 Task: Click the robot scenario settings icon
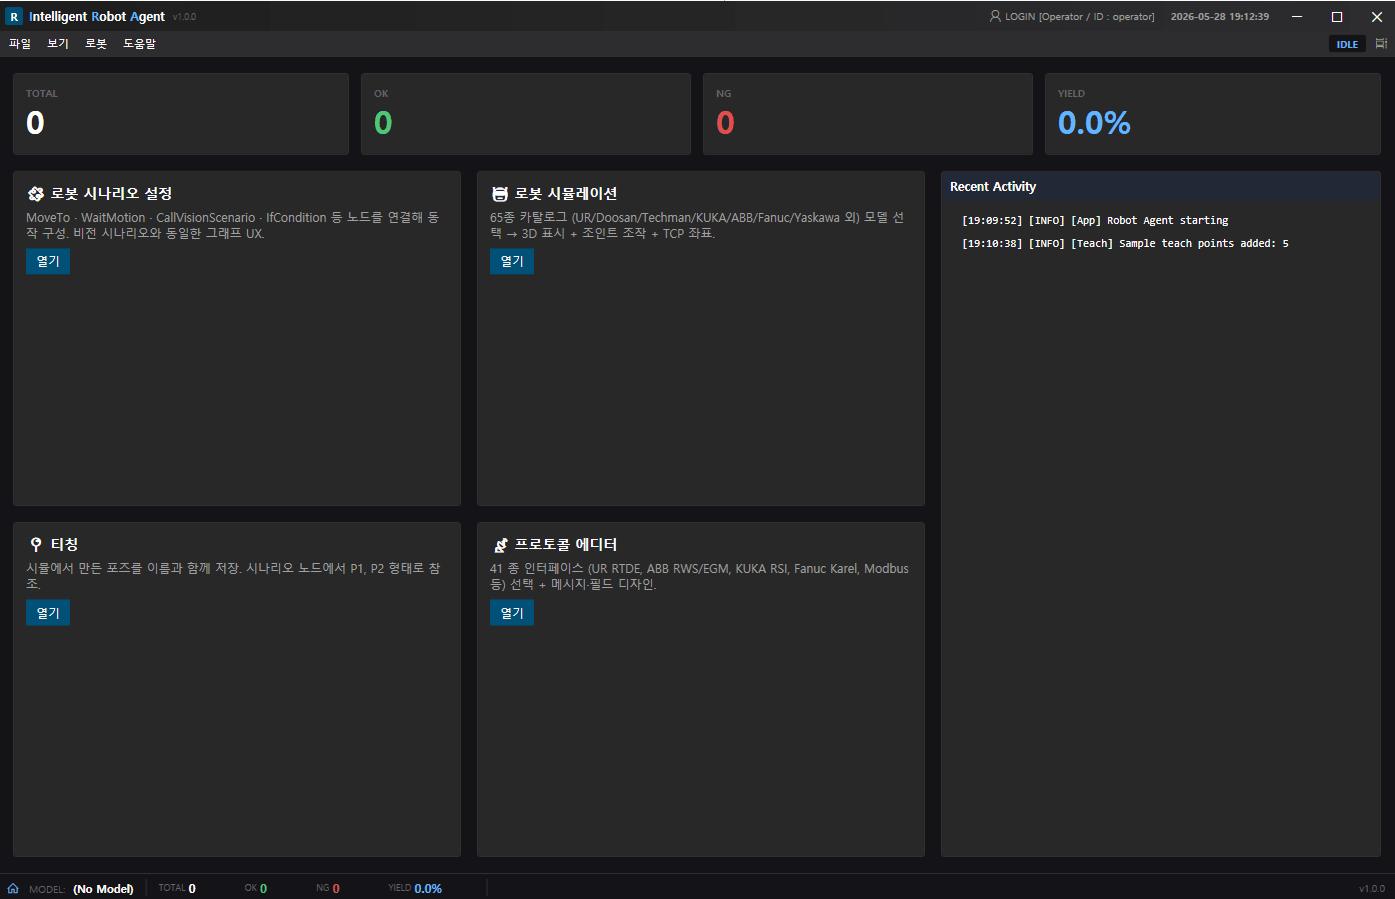36,194
